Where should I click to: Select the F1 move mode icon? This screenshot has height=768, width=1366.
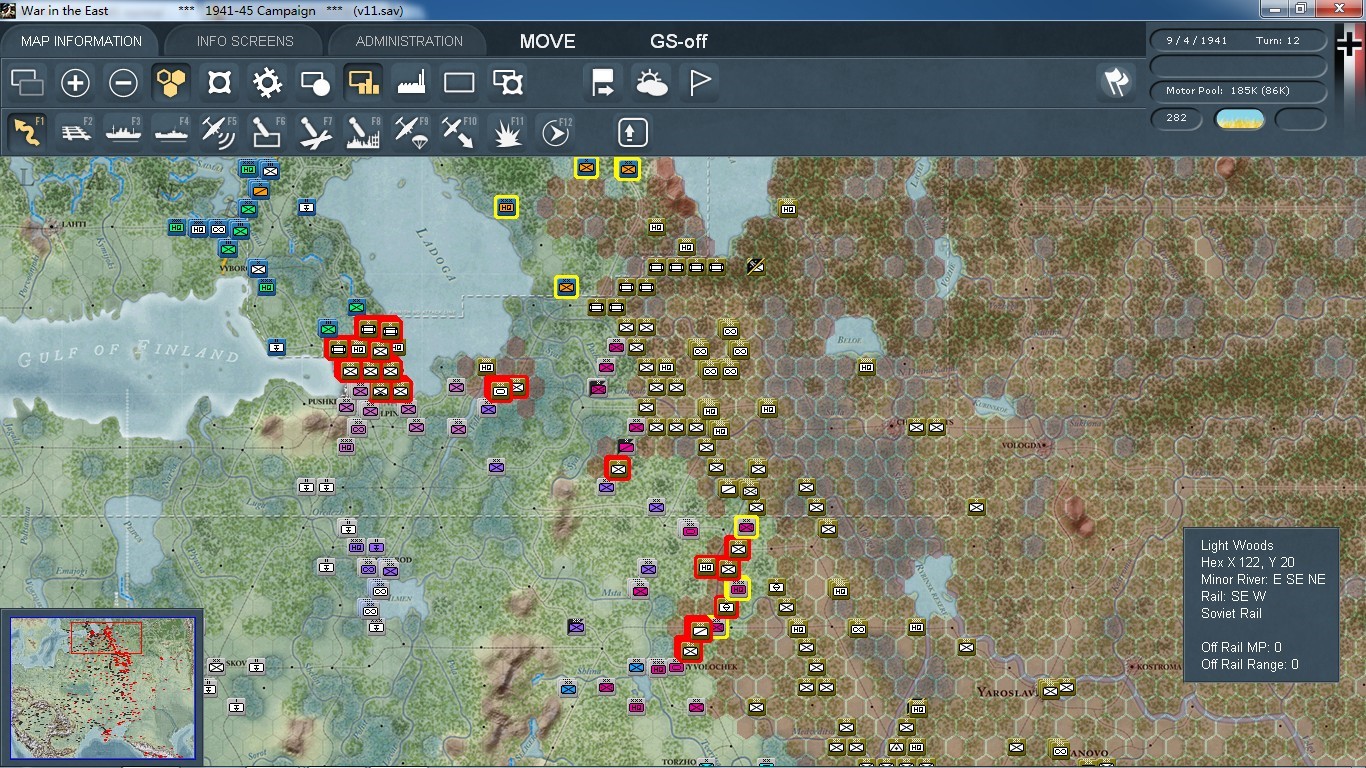pos(27,132)
